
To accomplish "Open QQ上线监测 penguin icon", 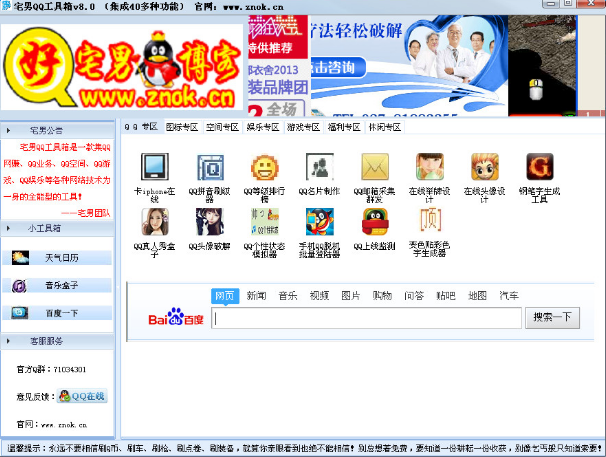I will (374, 222).
